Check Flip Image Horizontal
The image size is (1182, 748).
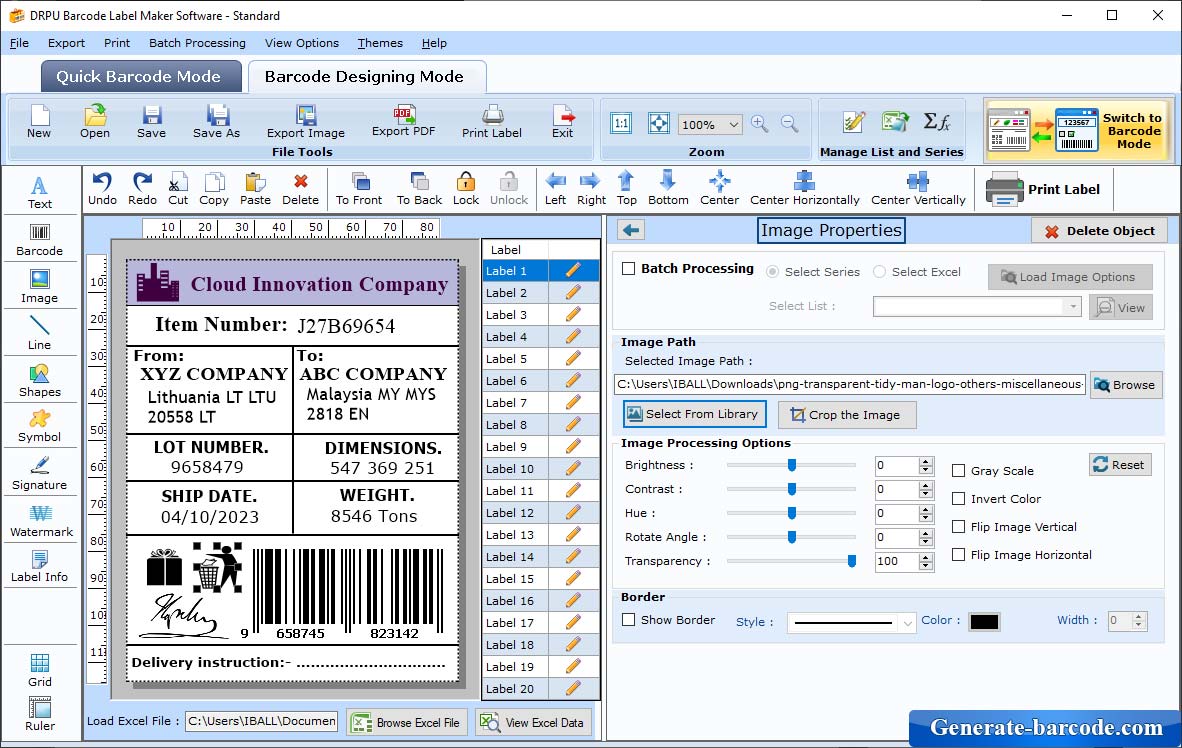pos(959,554)
